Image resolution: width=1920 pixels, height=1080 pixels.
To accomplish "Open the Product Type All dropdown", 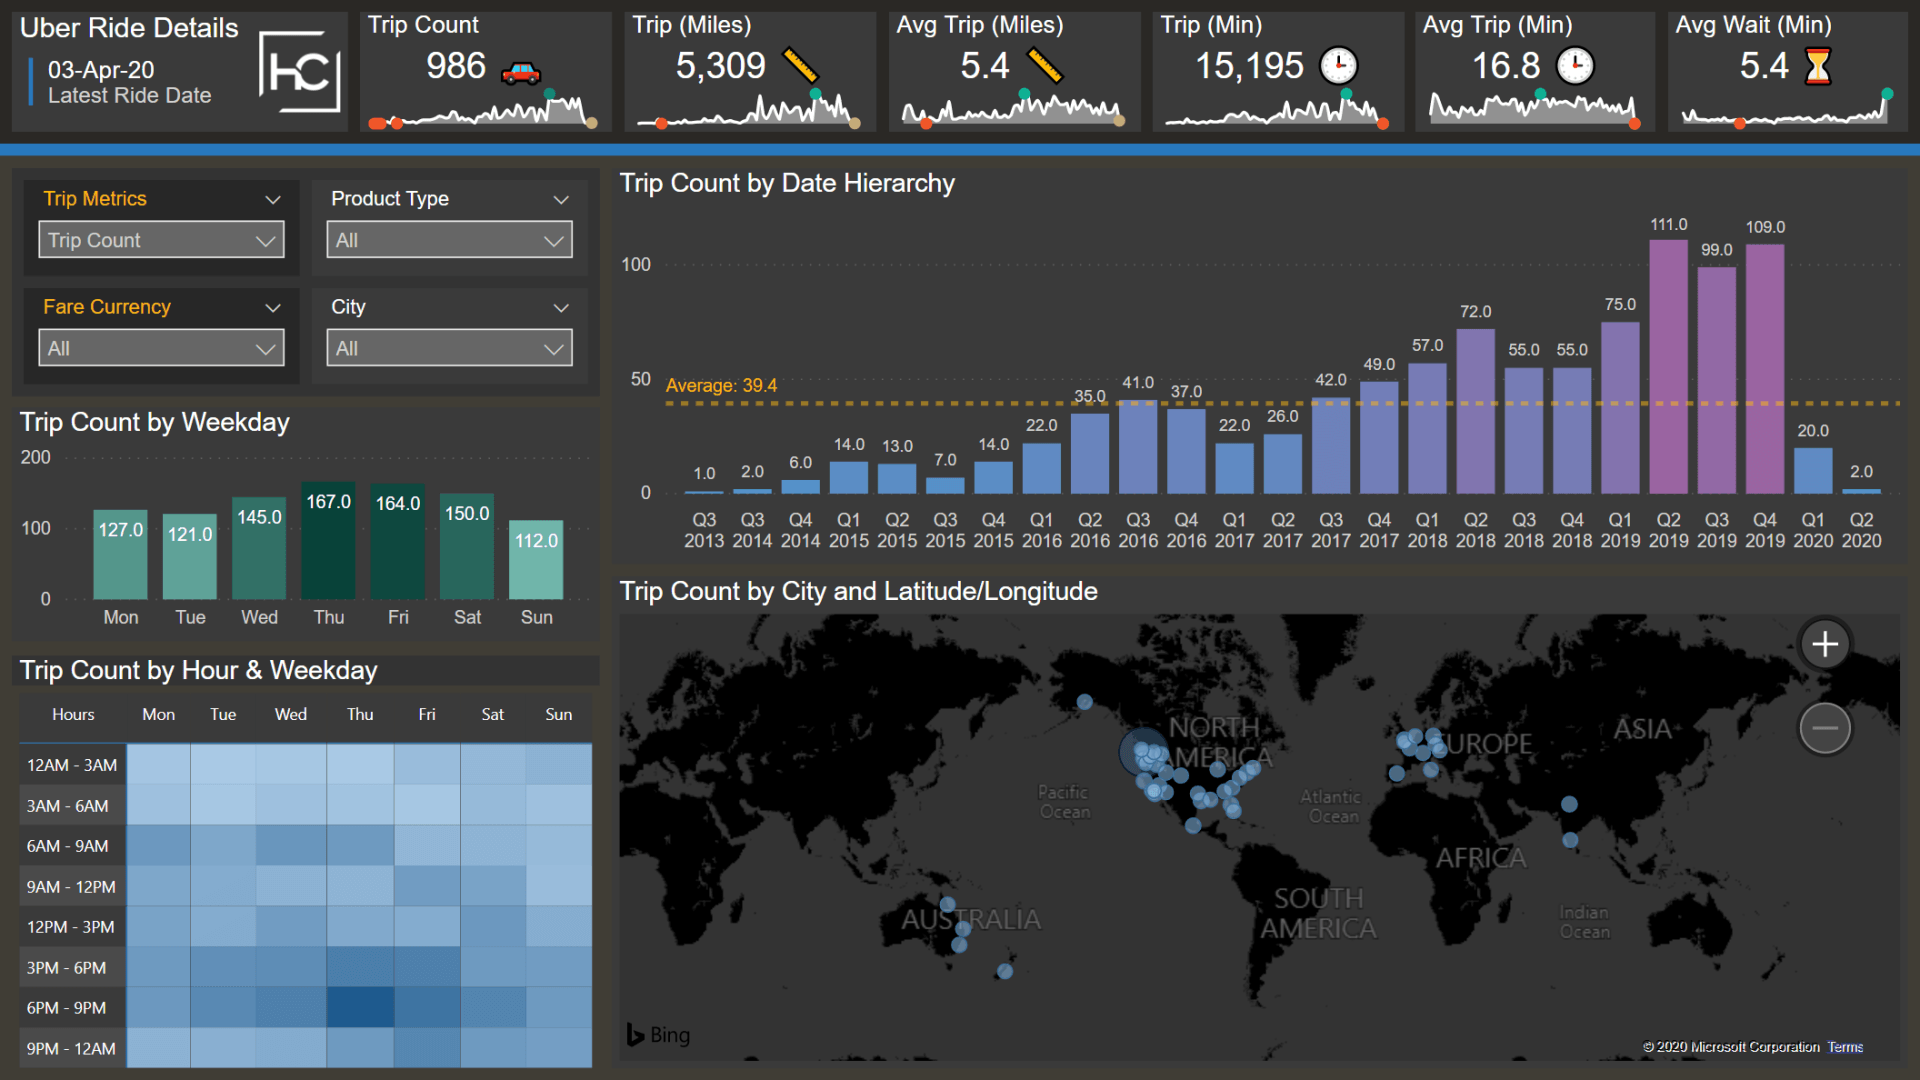I will [449, 240].
